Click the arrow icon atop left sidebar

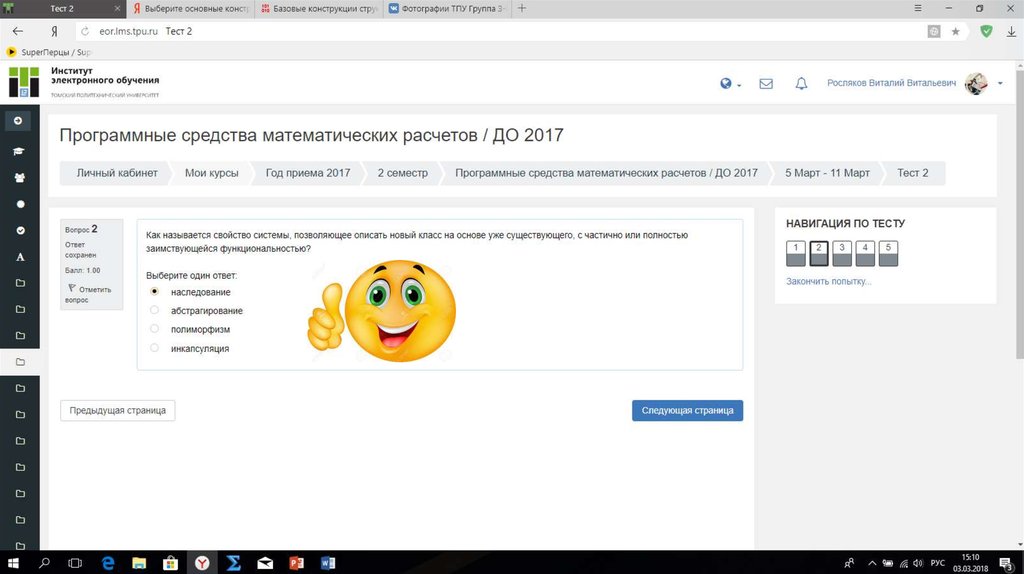point(18,121)
